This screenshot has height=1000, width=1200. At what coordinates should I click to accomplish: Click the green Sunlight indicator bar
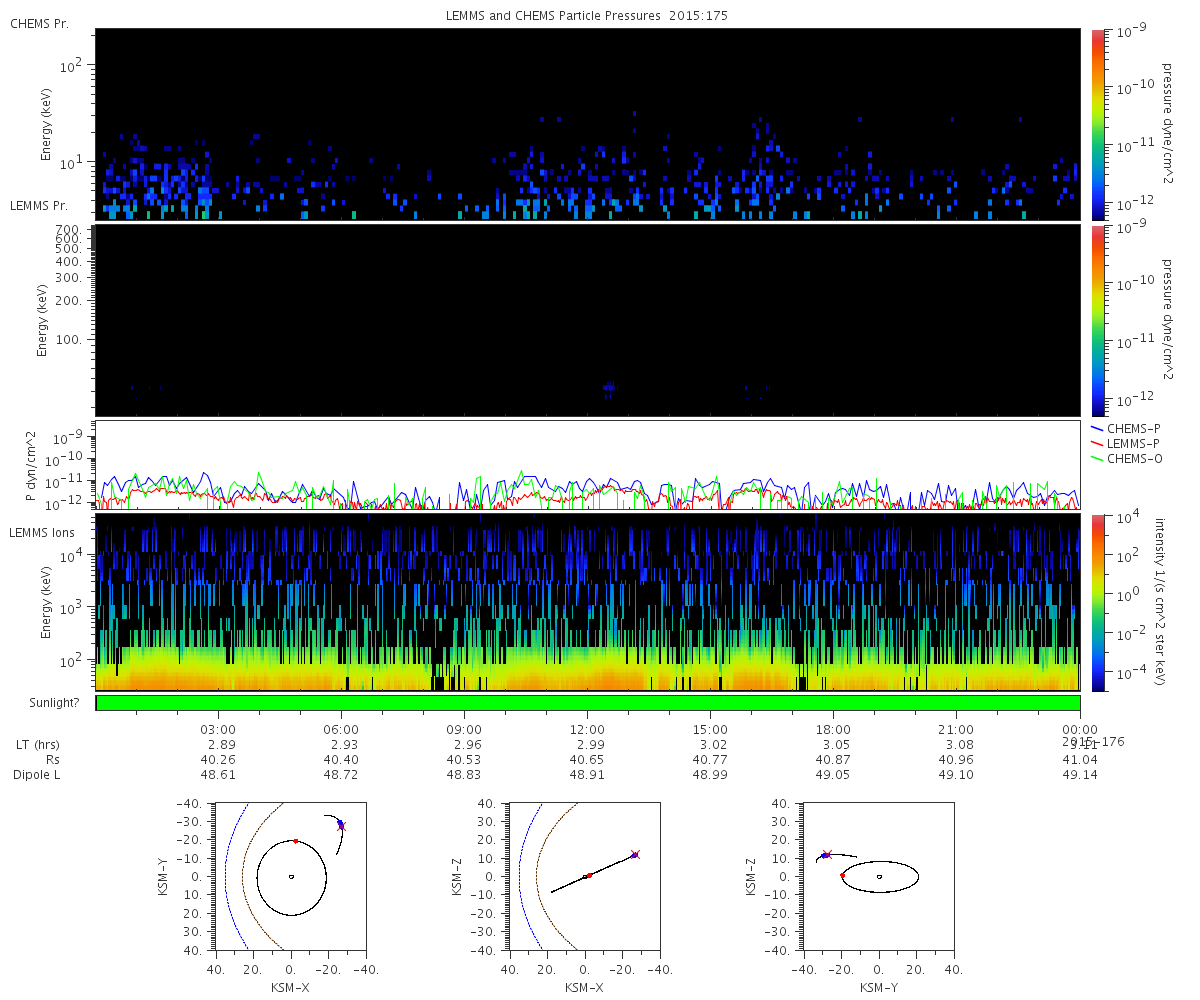[x=588, y=703]
